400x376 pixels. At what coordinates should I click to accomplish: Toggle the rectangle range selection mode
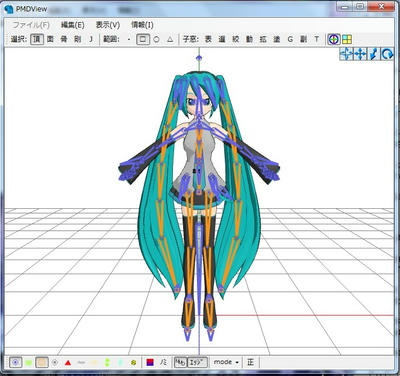click(x=143, y=39)
